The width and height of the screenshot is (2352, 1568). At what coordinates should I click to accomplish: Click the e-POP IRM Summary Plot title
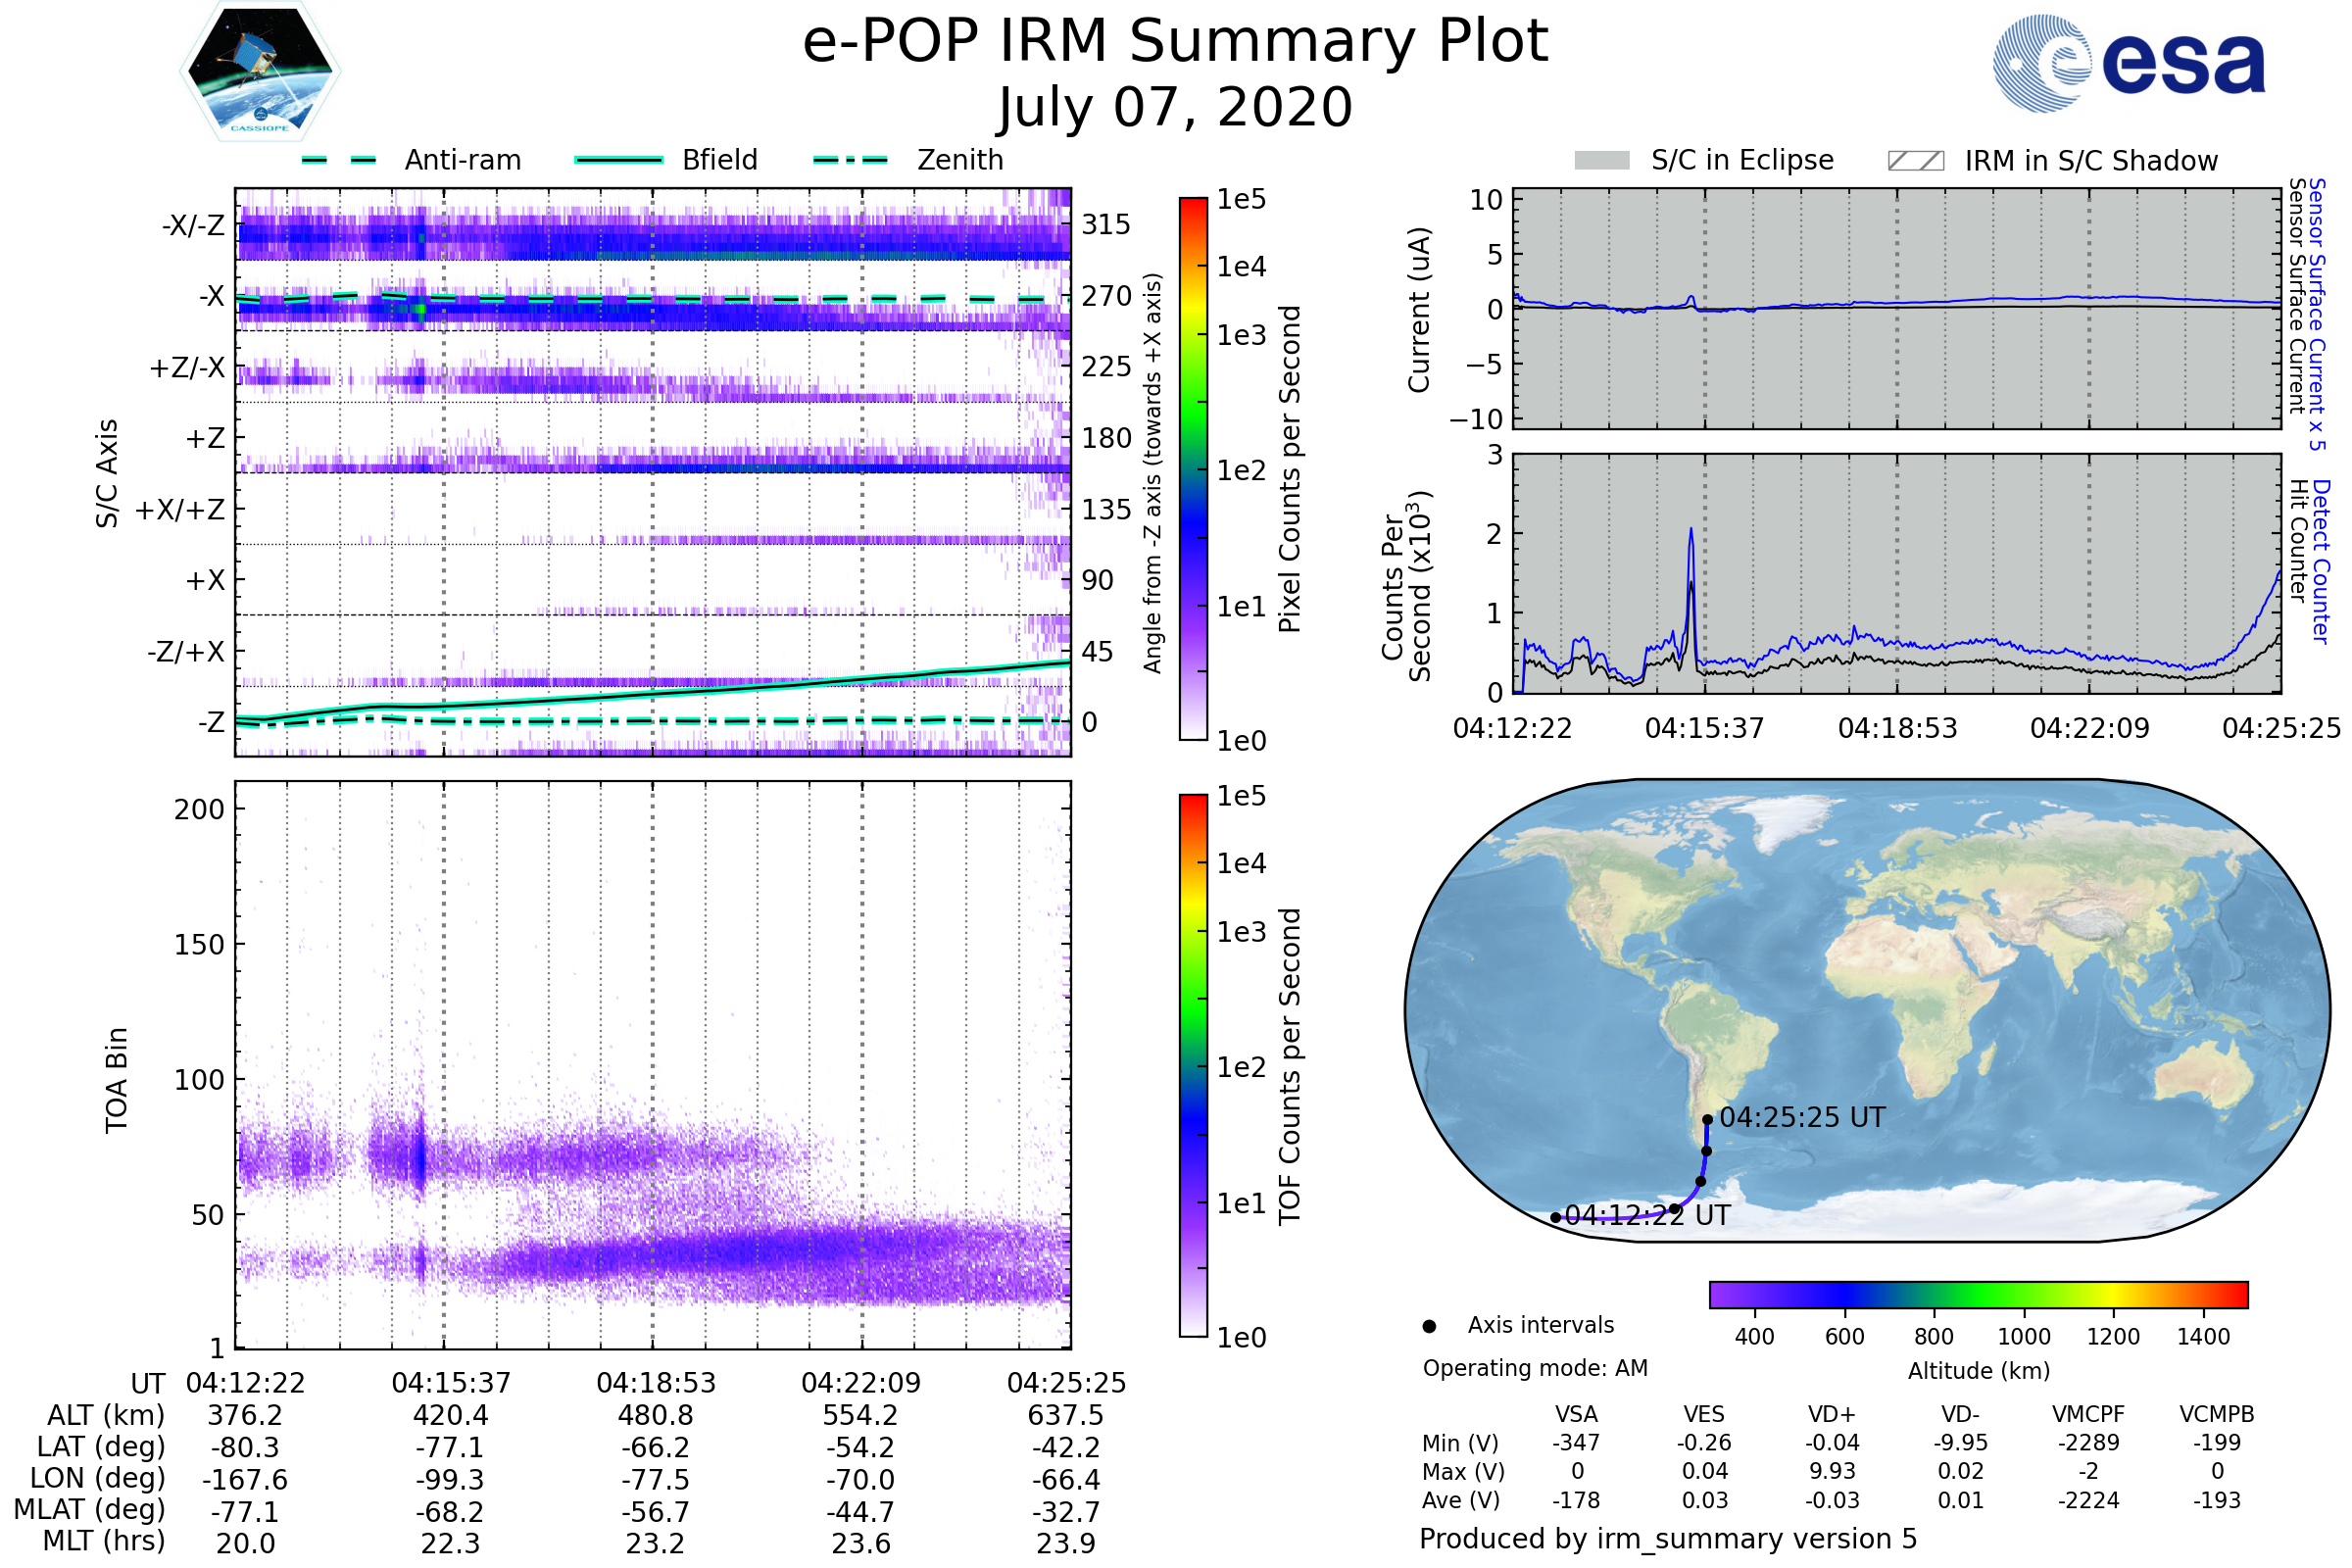point(1175,42)
